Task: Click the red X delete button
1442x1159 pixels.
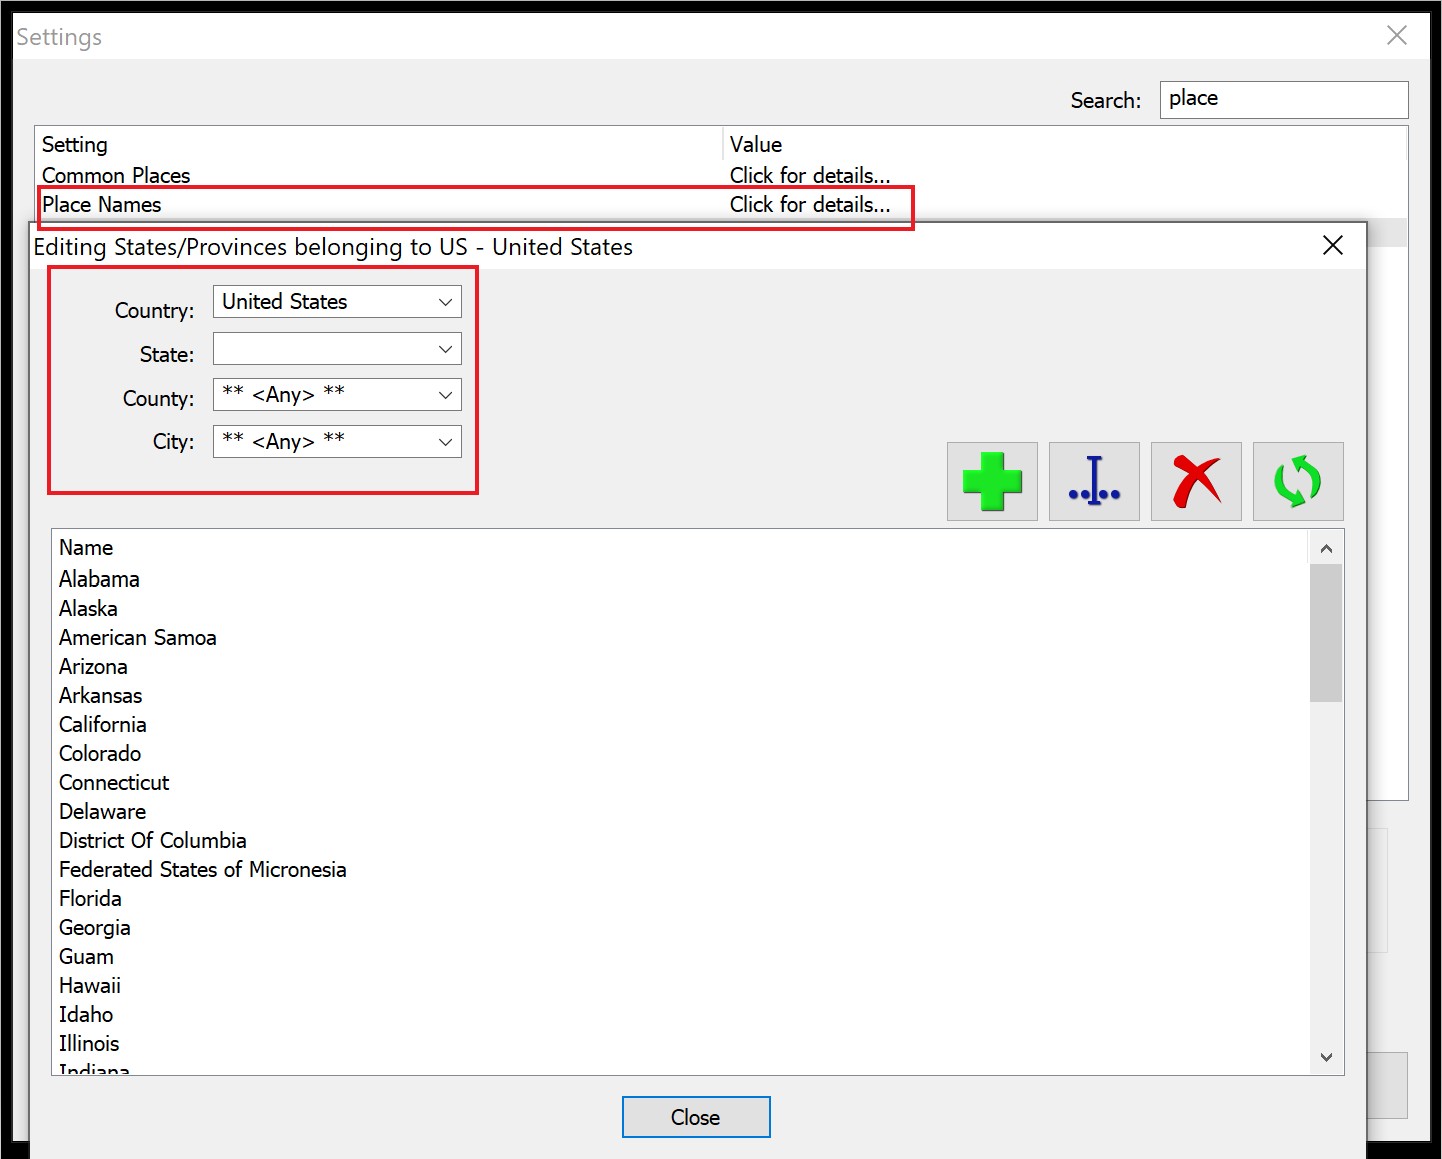Action: pos(1196,481)
